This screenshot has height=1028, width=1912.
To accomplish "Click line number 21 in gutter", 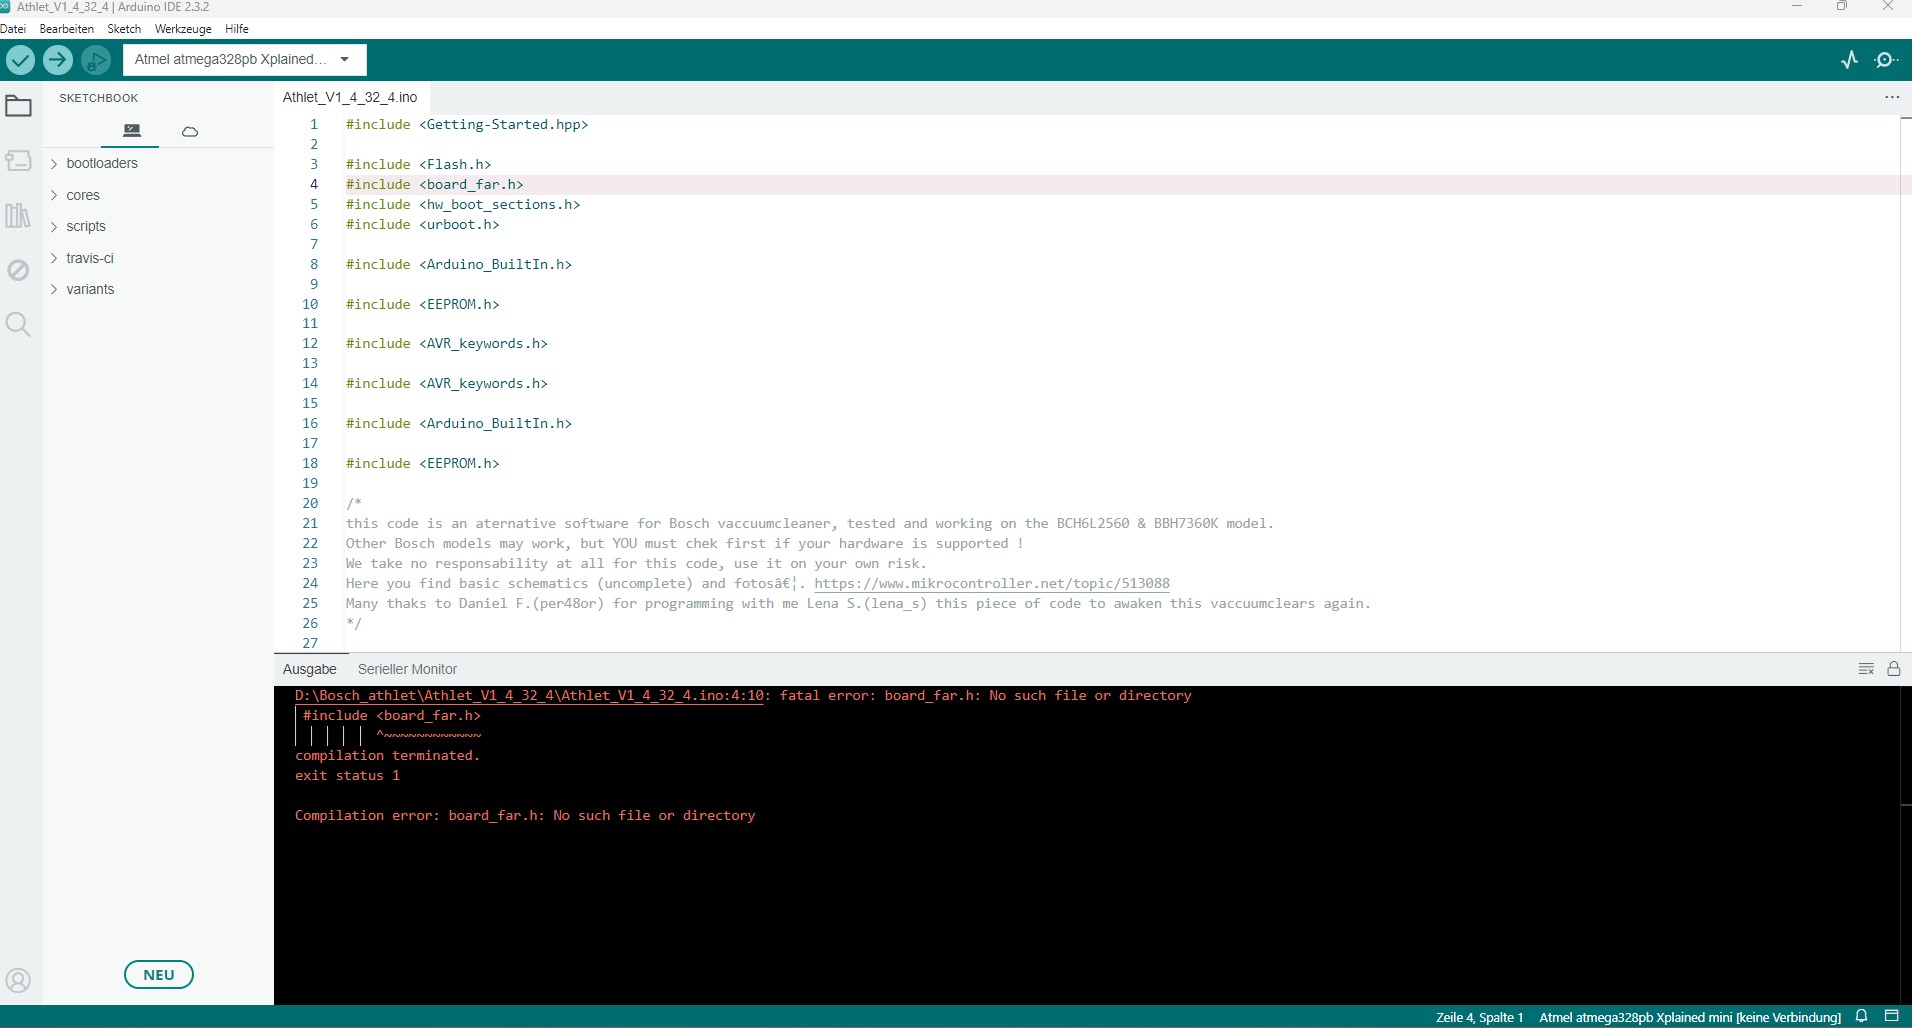I will click(x=310, y=524).
